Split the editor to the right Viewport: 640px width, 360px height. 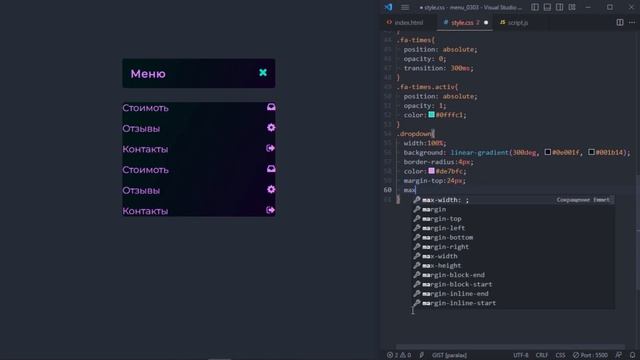(x=620, y=22)
